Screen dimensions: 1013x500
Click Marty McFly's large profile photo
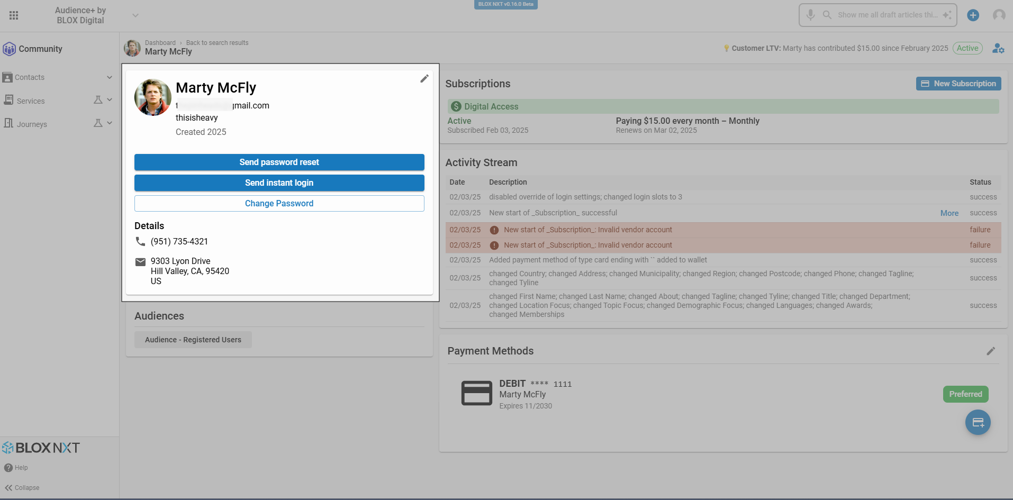click(x=152, y=98)
